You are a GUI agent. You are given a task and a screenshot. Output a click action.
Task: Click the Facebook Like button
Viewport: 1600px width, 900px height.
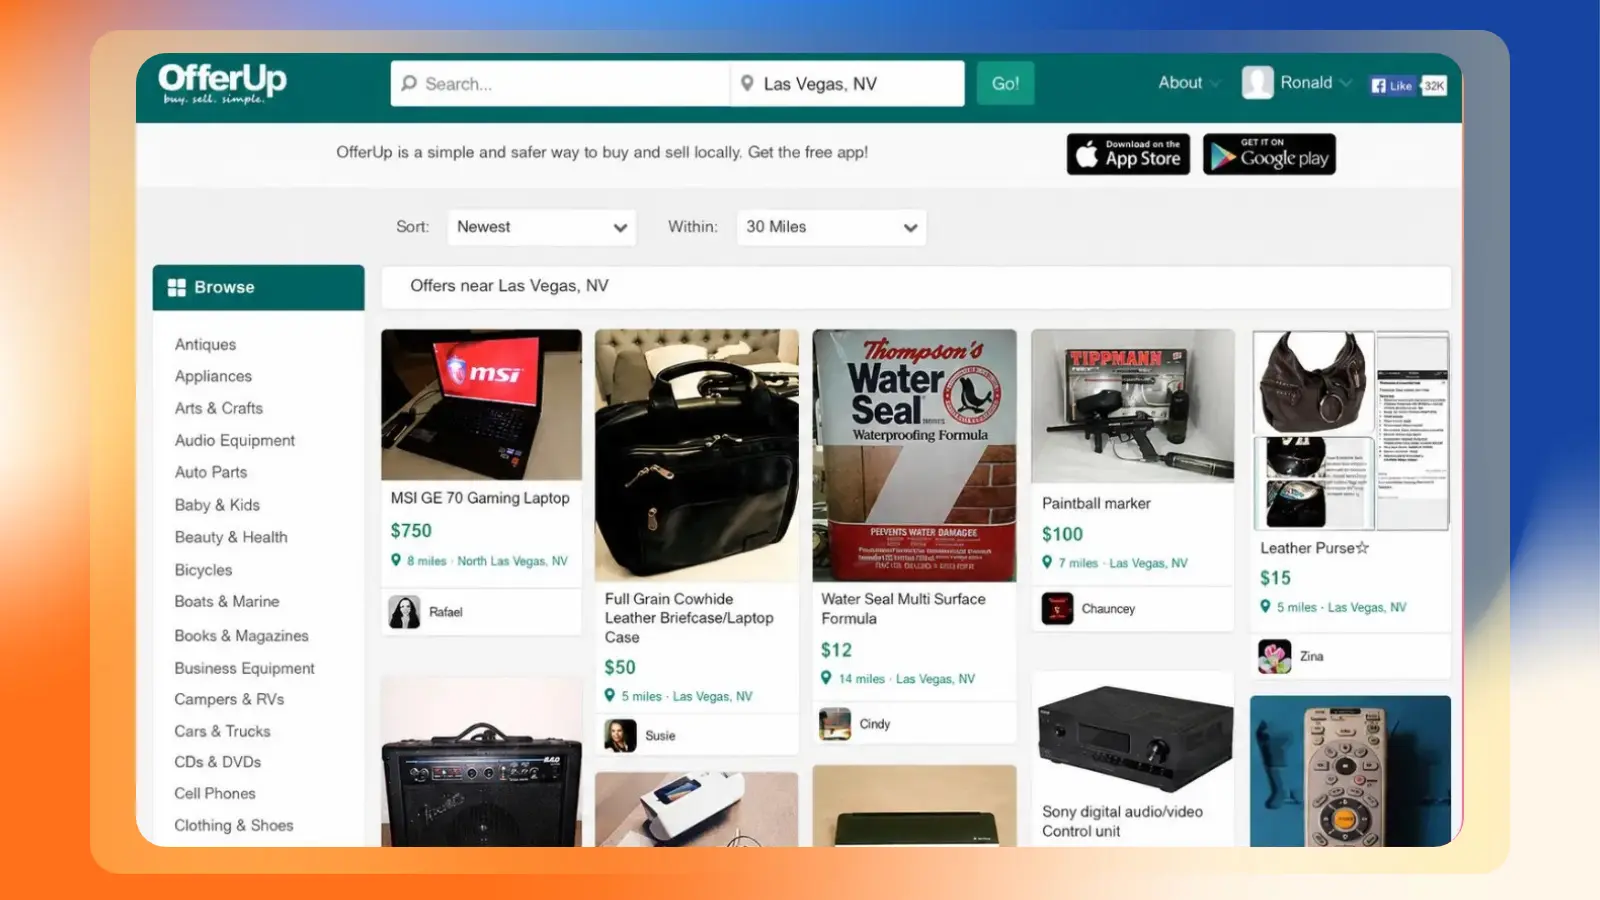(1393, 86)
